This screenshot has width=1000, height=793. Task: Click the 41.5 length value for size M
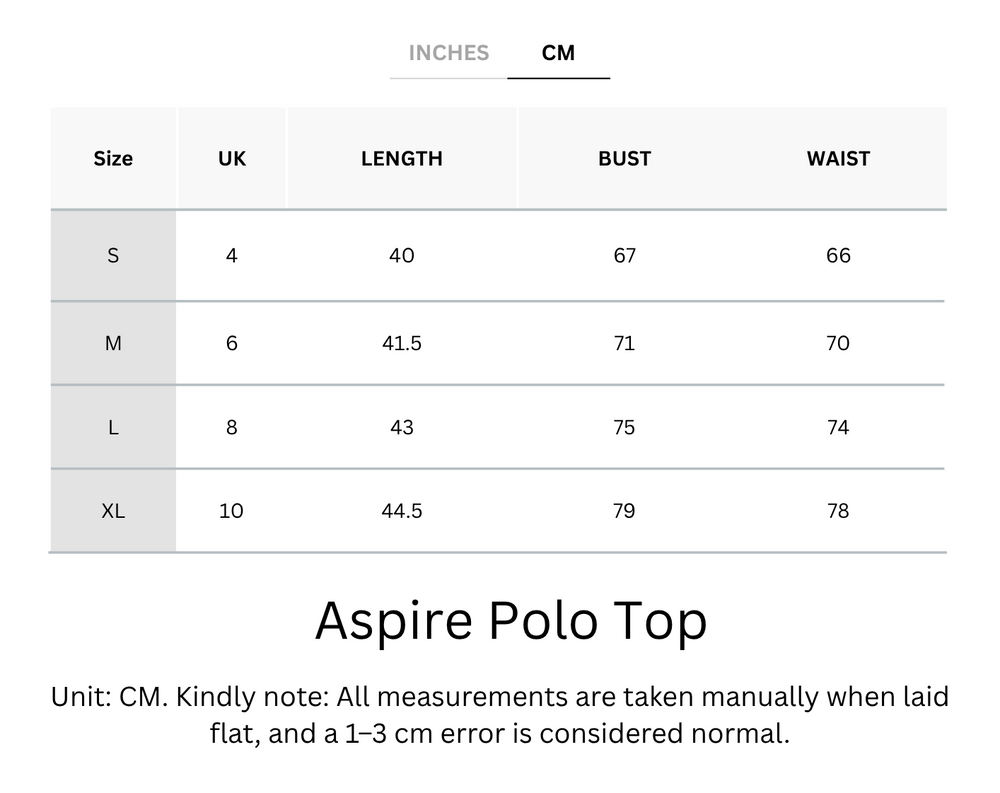pos(402,343)
